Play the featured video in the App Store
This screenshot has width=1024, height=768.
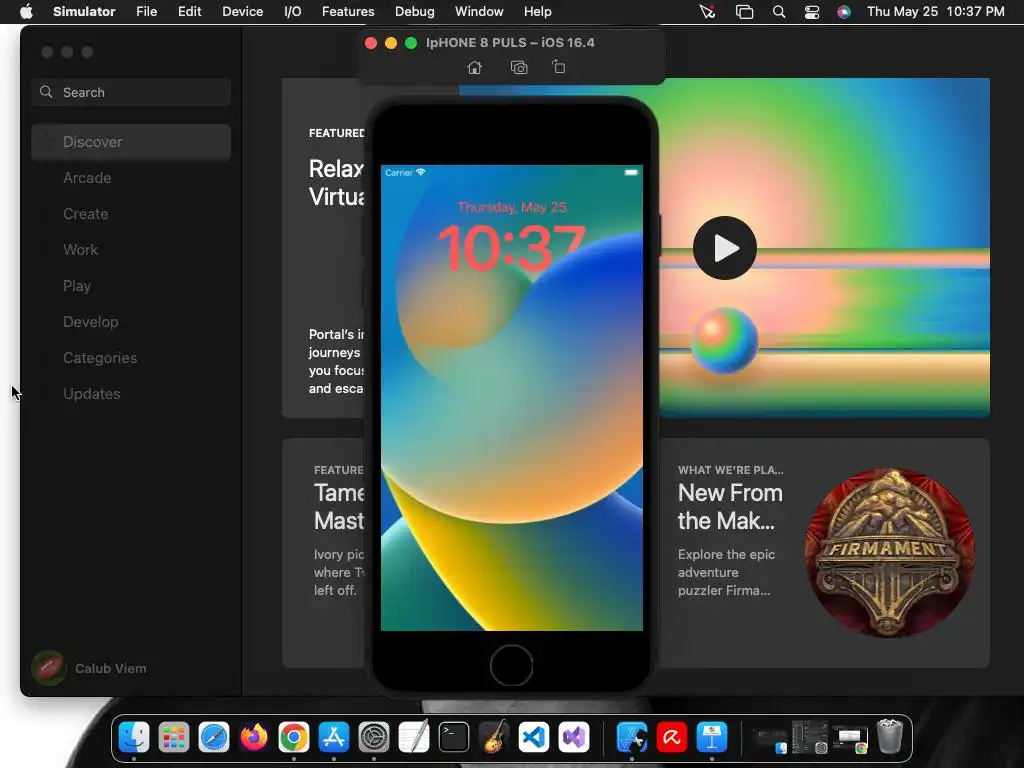tap(725, 248)
